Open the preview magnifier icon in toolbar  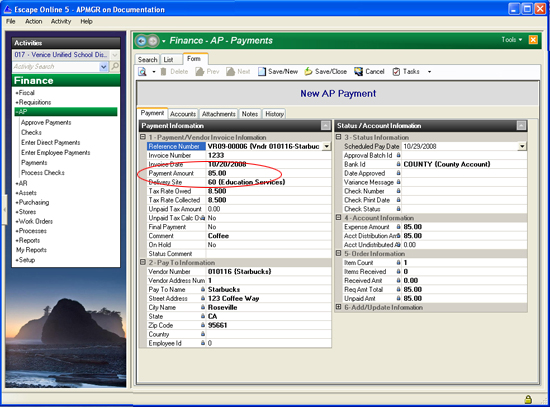pyautogui.click(x=142, y=72)
